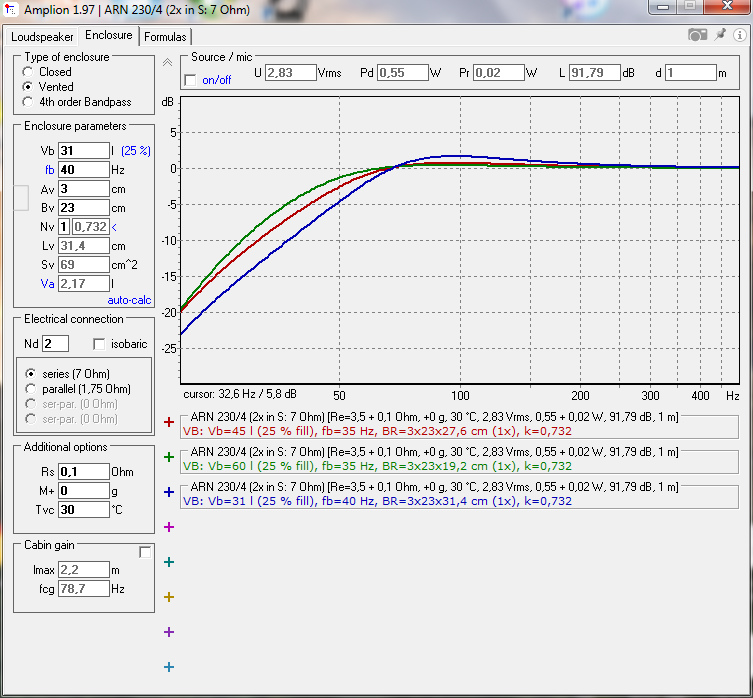753x698 pixels.
Task: Edit the Tvc voice coil temperature field
Action: click(84, 510)
